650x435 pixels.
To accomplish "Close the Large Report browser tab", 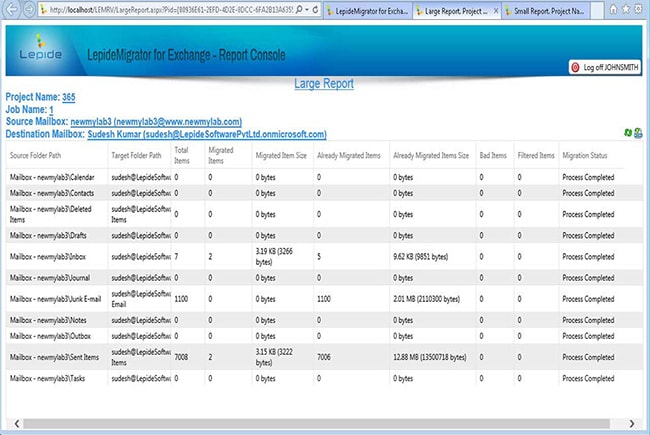I will point(496,11).
